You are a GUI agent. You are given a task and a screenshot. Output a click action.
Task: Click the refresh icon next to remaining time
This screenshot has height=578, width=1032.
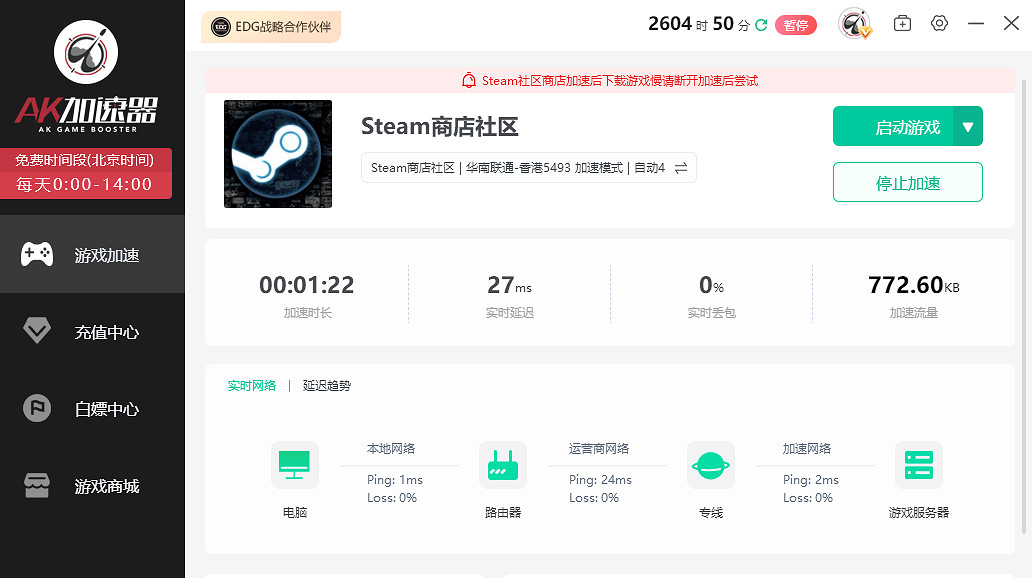[x=761, y=22]
